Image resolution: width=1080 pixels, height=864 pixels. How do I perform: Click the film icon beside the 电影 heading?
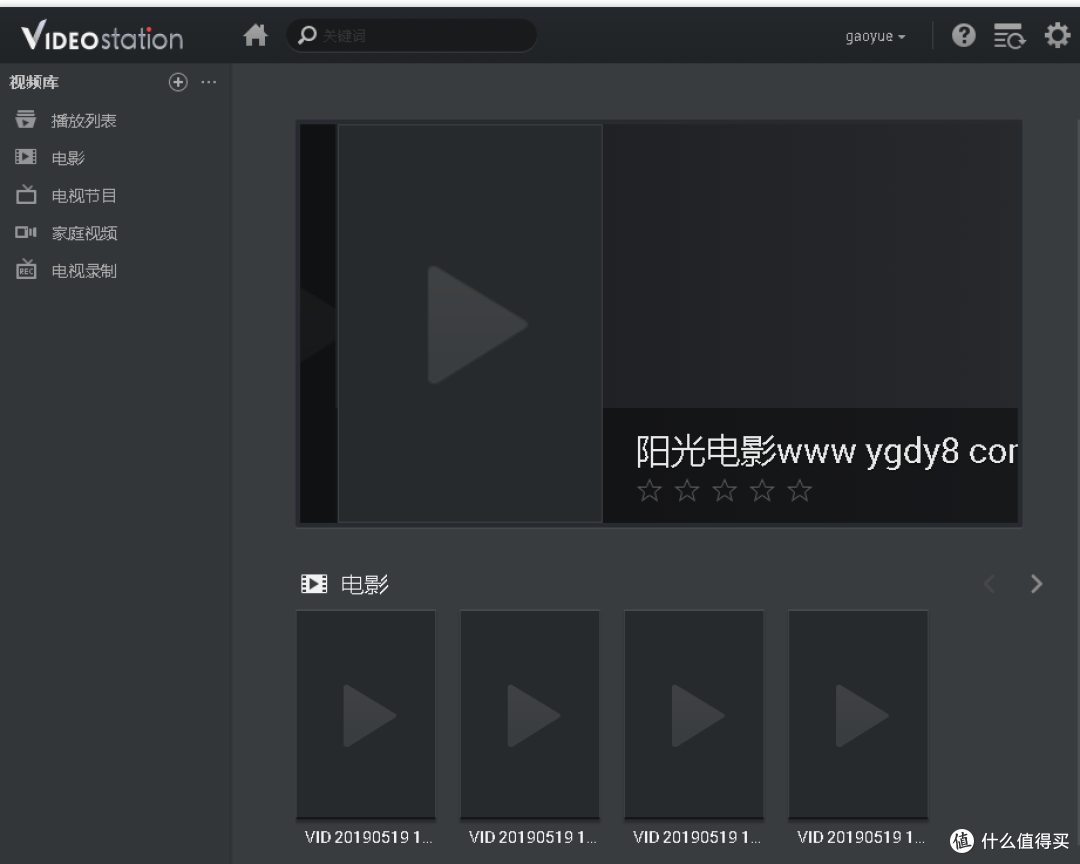click(x=314, y=584)
